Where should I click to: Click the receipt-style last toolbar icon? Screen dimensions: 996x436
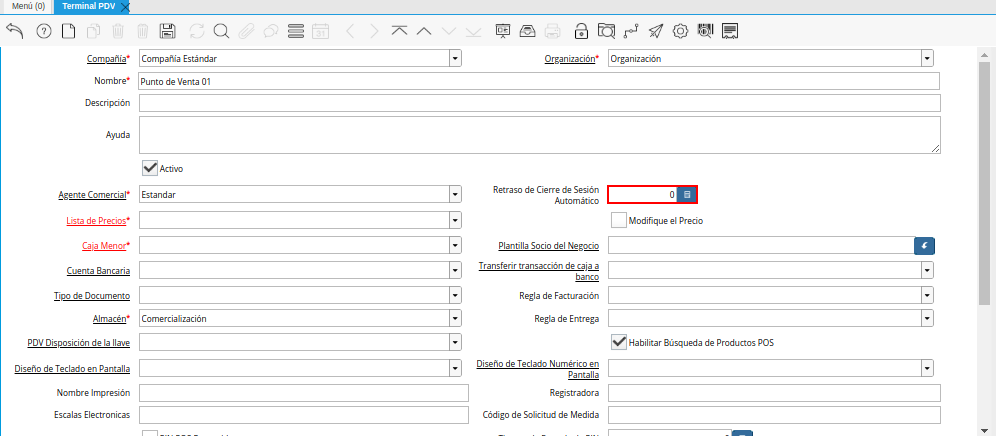pyautogui.click(x=730, y=31)
